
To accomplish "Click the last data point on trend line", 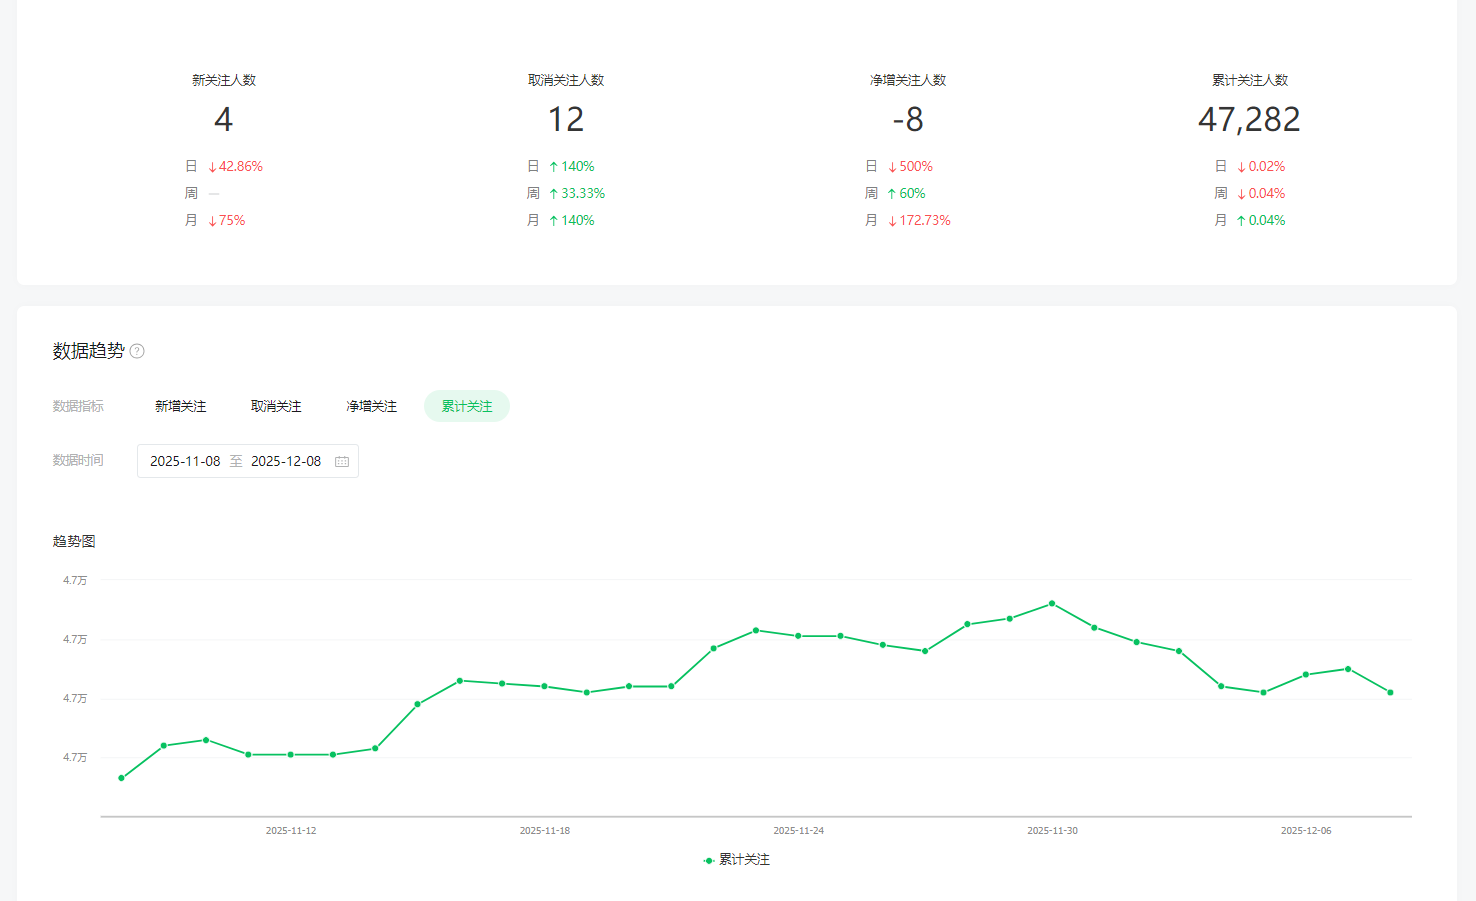I will click(1390, 692).
